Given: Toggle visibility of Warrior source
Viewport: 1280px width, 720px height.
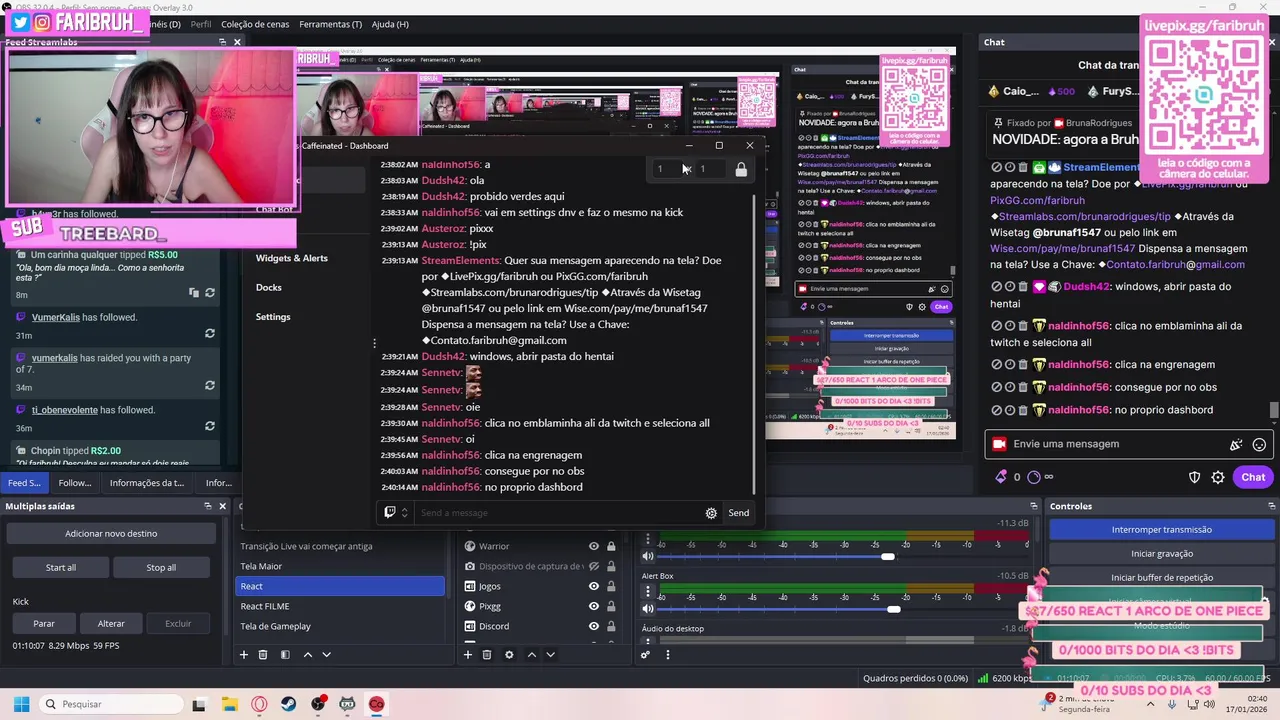Looking at the screenshot, I should pyautogui.click(x=594, y=546).
